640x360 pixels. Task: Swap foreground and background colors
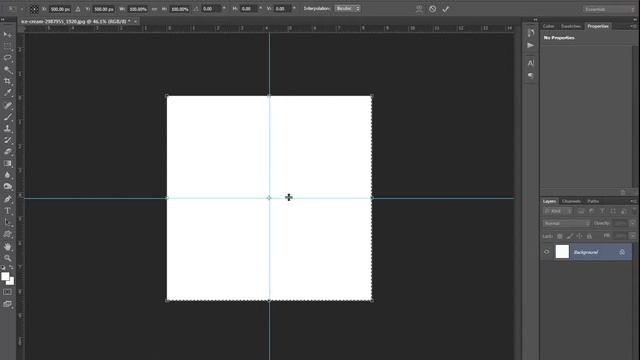(11, 268)
